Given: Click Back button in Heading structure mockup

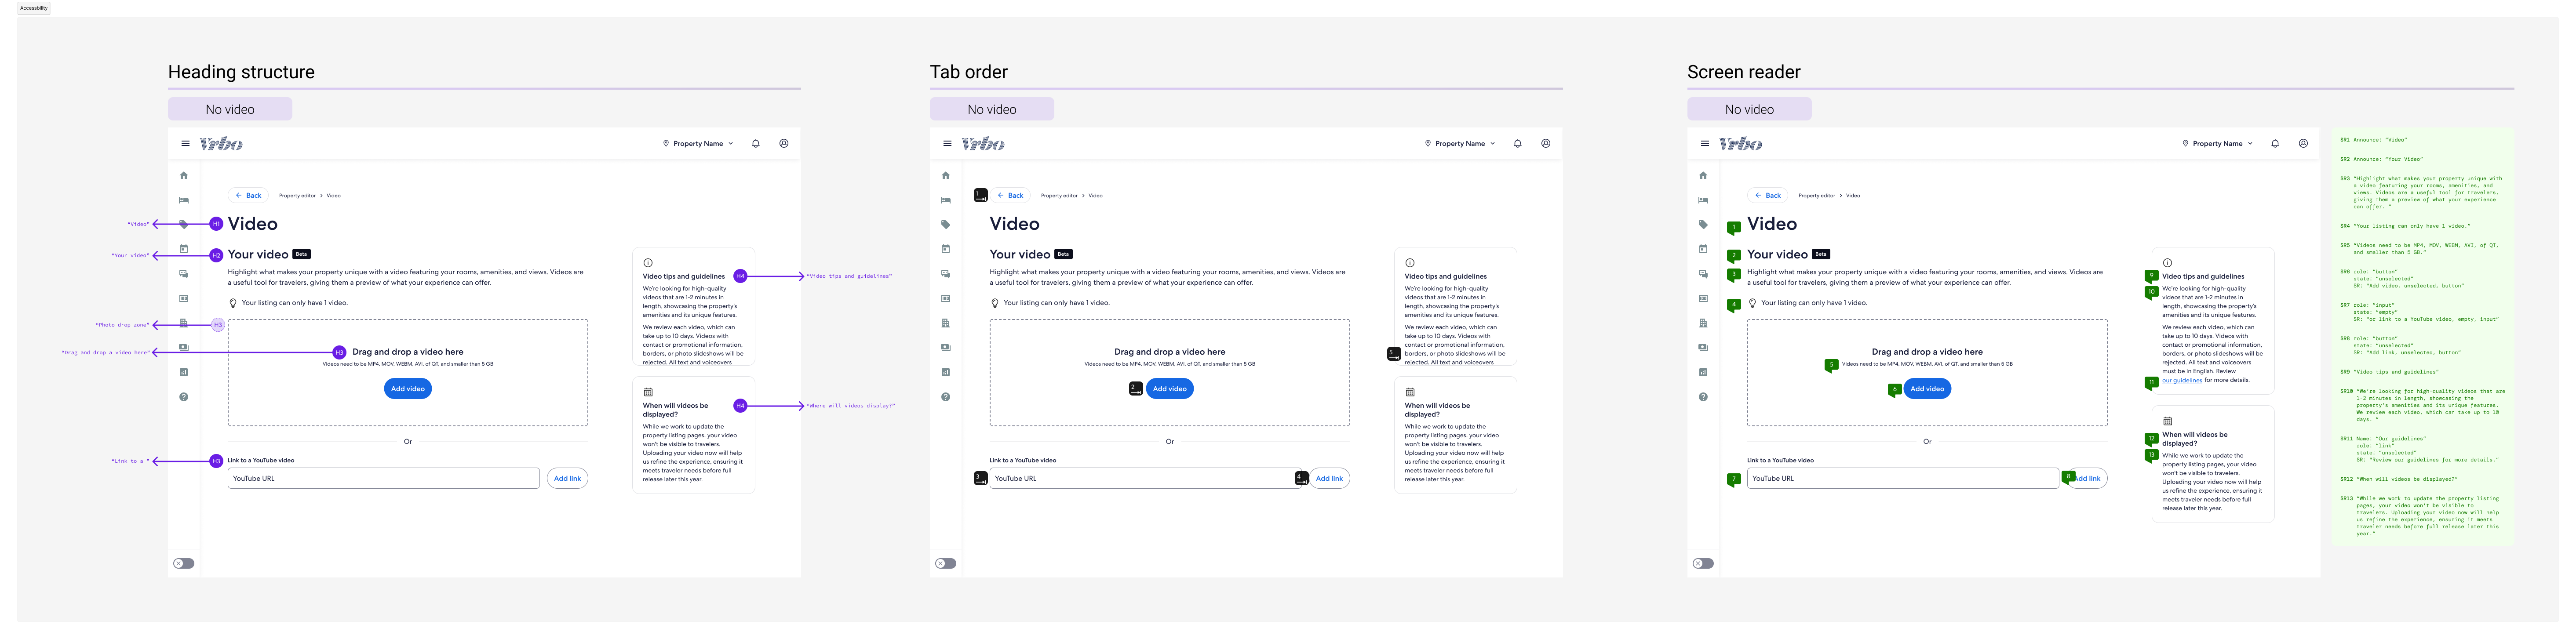Looking at the screenshot, I should pos(249,195).
